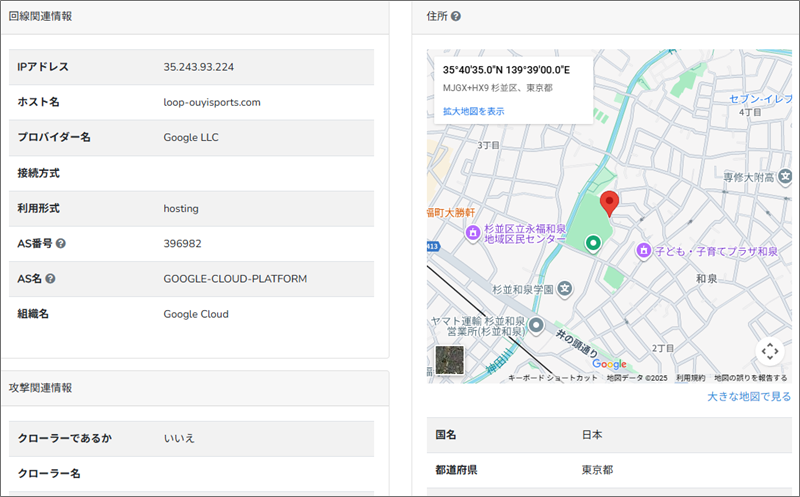Click 地図の誤りを報告する link
The image size is (800, 497).
tap(756, 378)
